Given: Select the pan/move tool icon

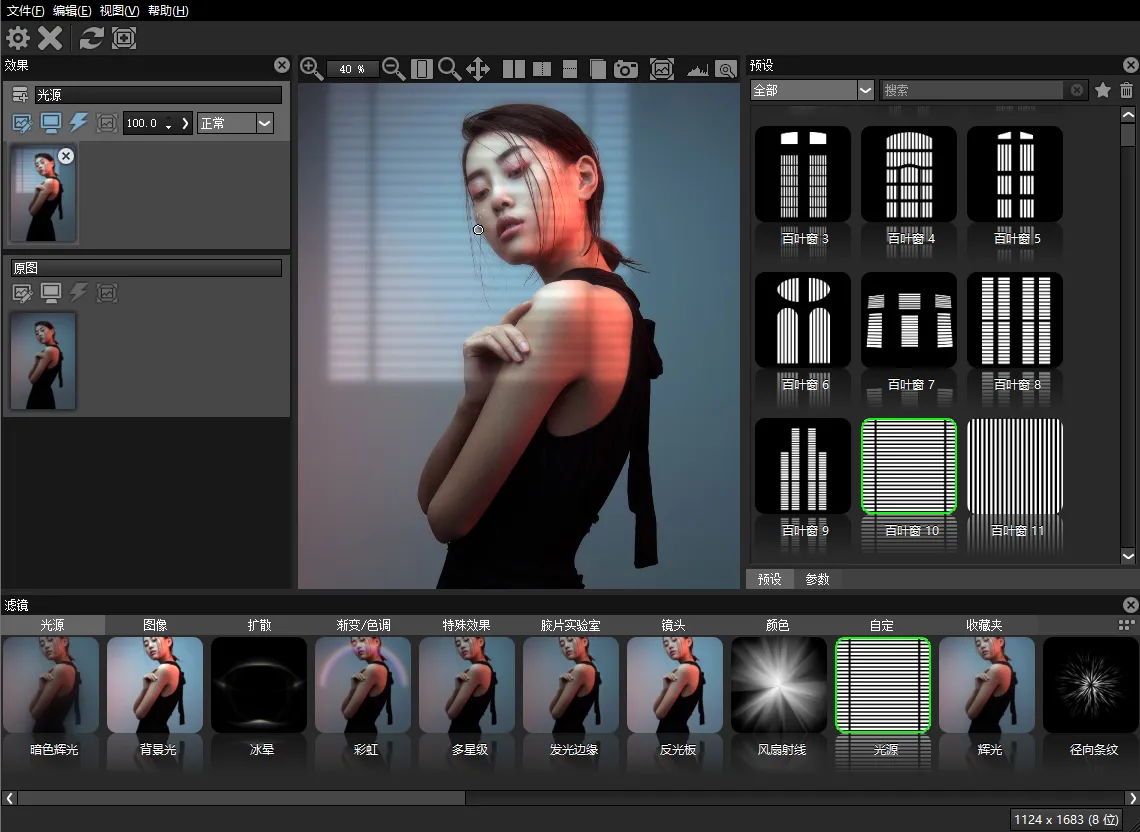Looking at the screenshot, I should pyautogui.click(x=477, y=69).
